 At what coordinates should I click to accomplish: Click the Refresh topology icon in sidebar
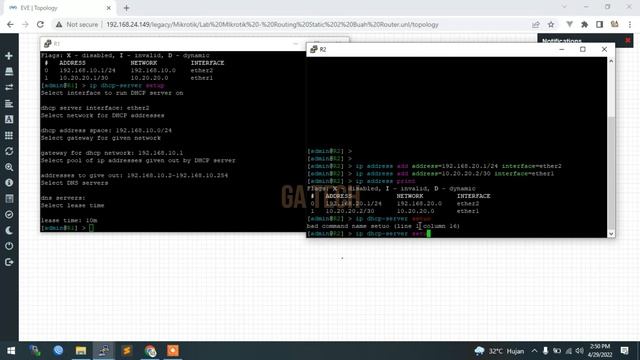click(9, 151)
